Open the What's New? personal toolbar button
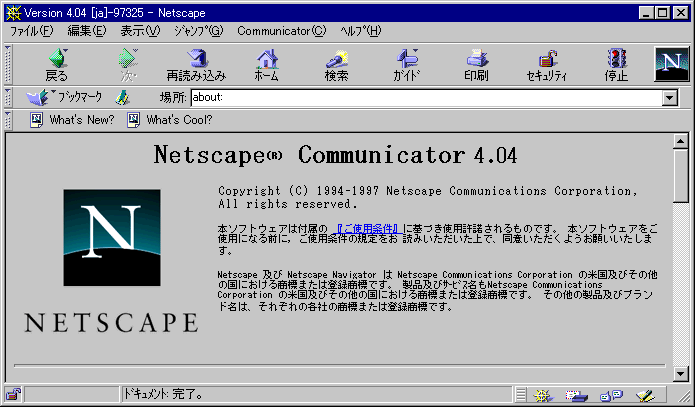 72,120
